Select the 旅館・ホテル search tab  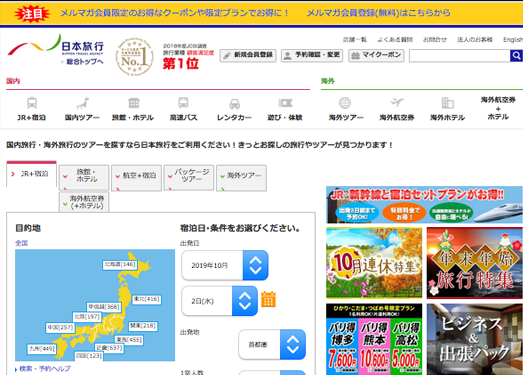tap(84, 177)
